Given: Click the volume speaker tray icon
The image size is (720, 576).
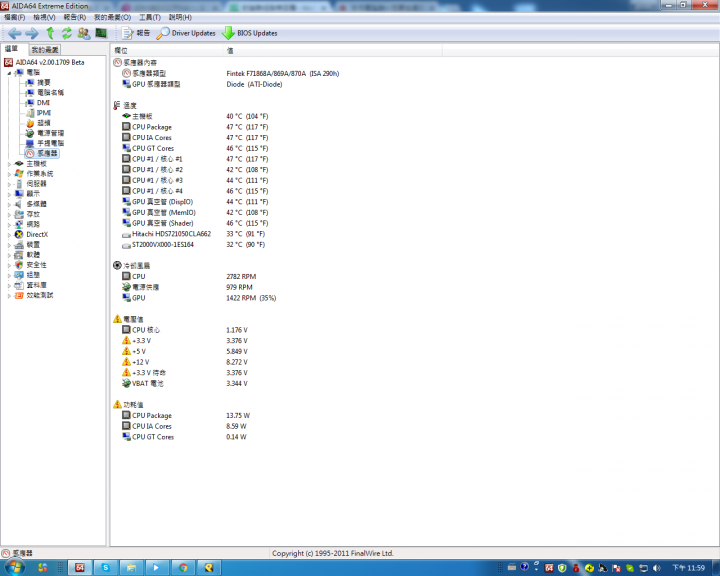Looking at the screenshot, I should pyautogui.click(x=657, y=568).
